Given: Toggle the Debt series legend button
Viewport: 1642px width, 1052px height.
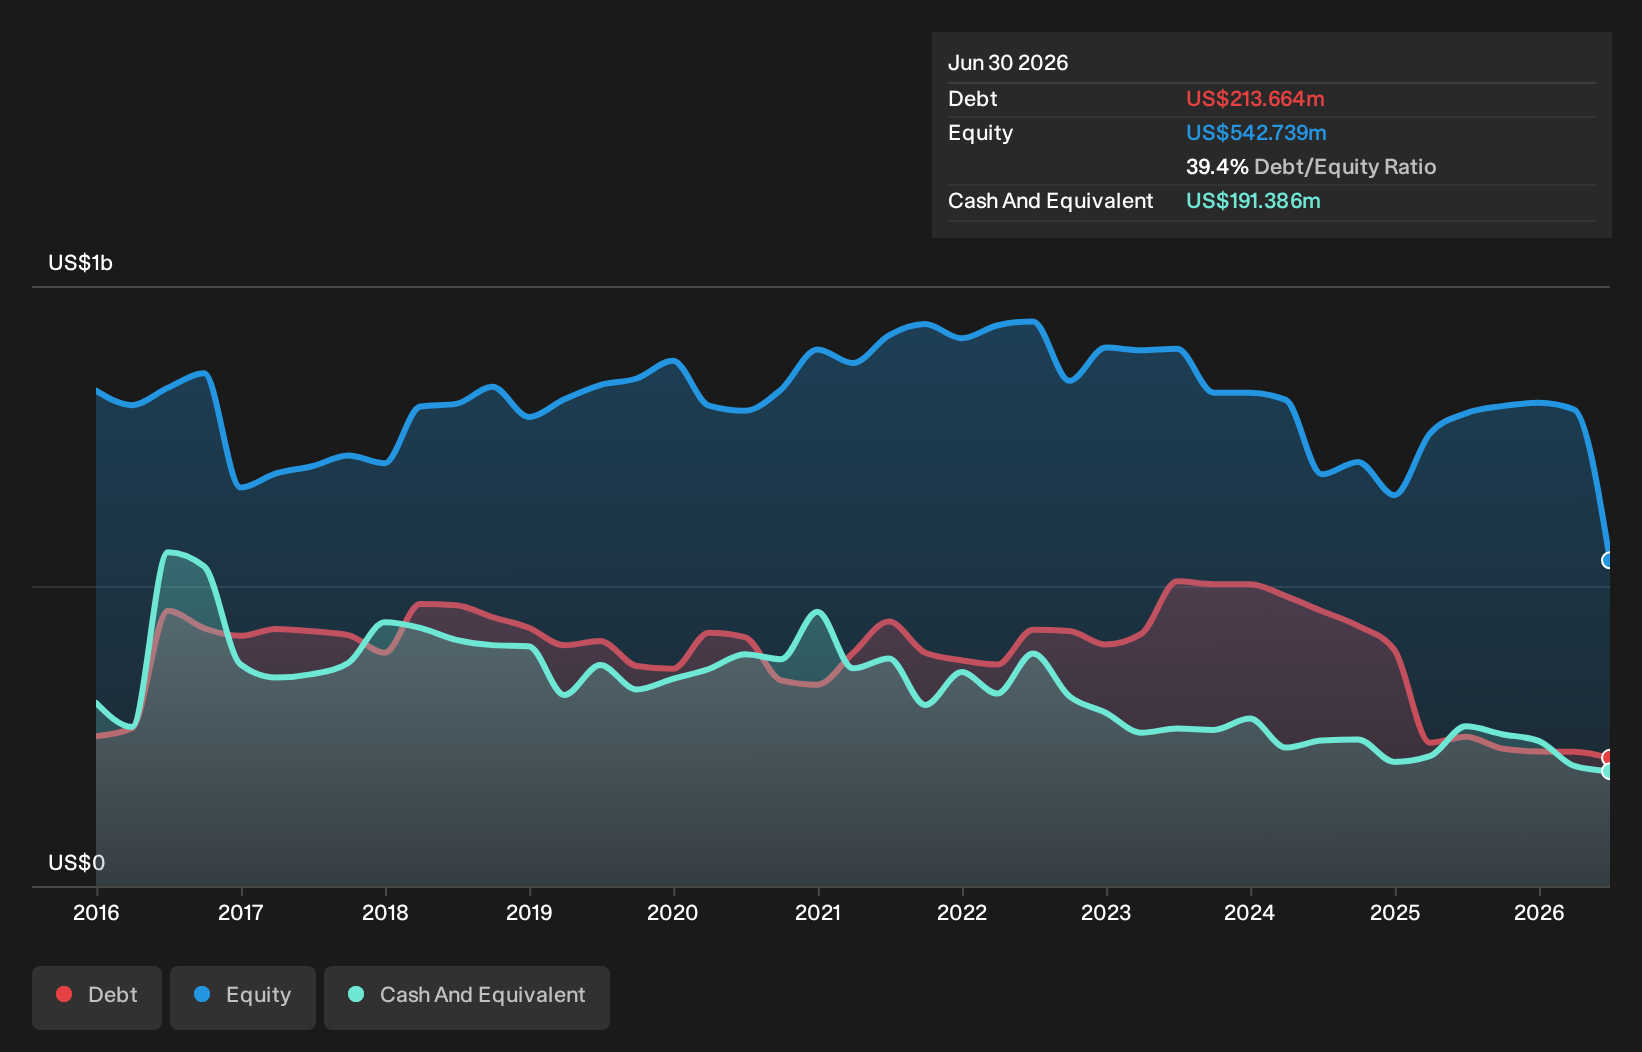Looking at the screenshot, I should [97, 997].
